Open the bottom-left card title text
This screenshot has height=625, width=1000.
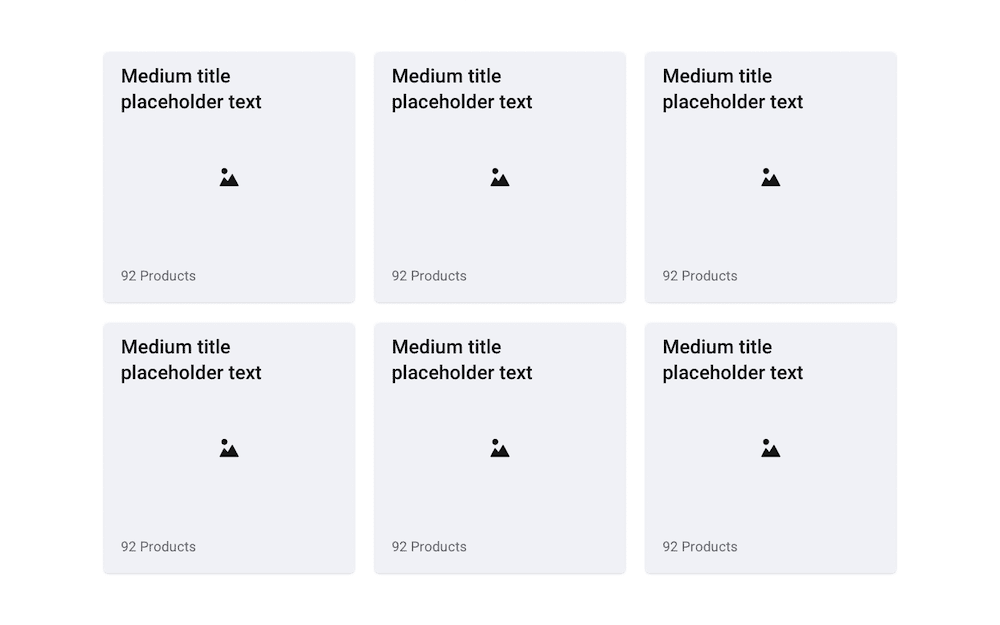pos(191,360)
